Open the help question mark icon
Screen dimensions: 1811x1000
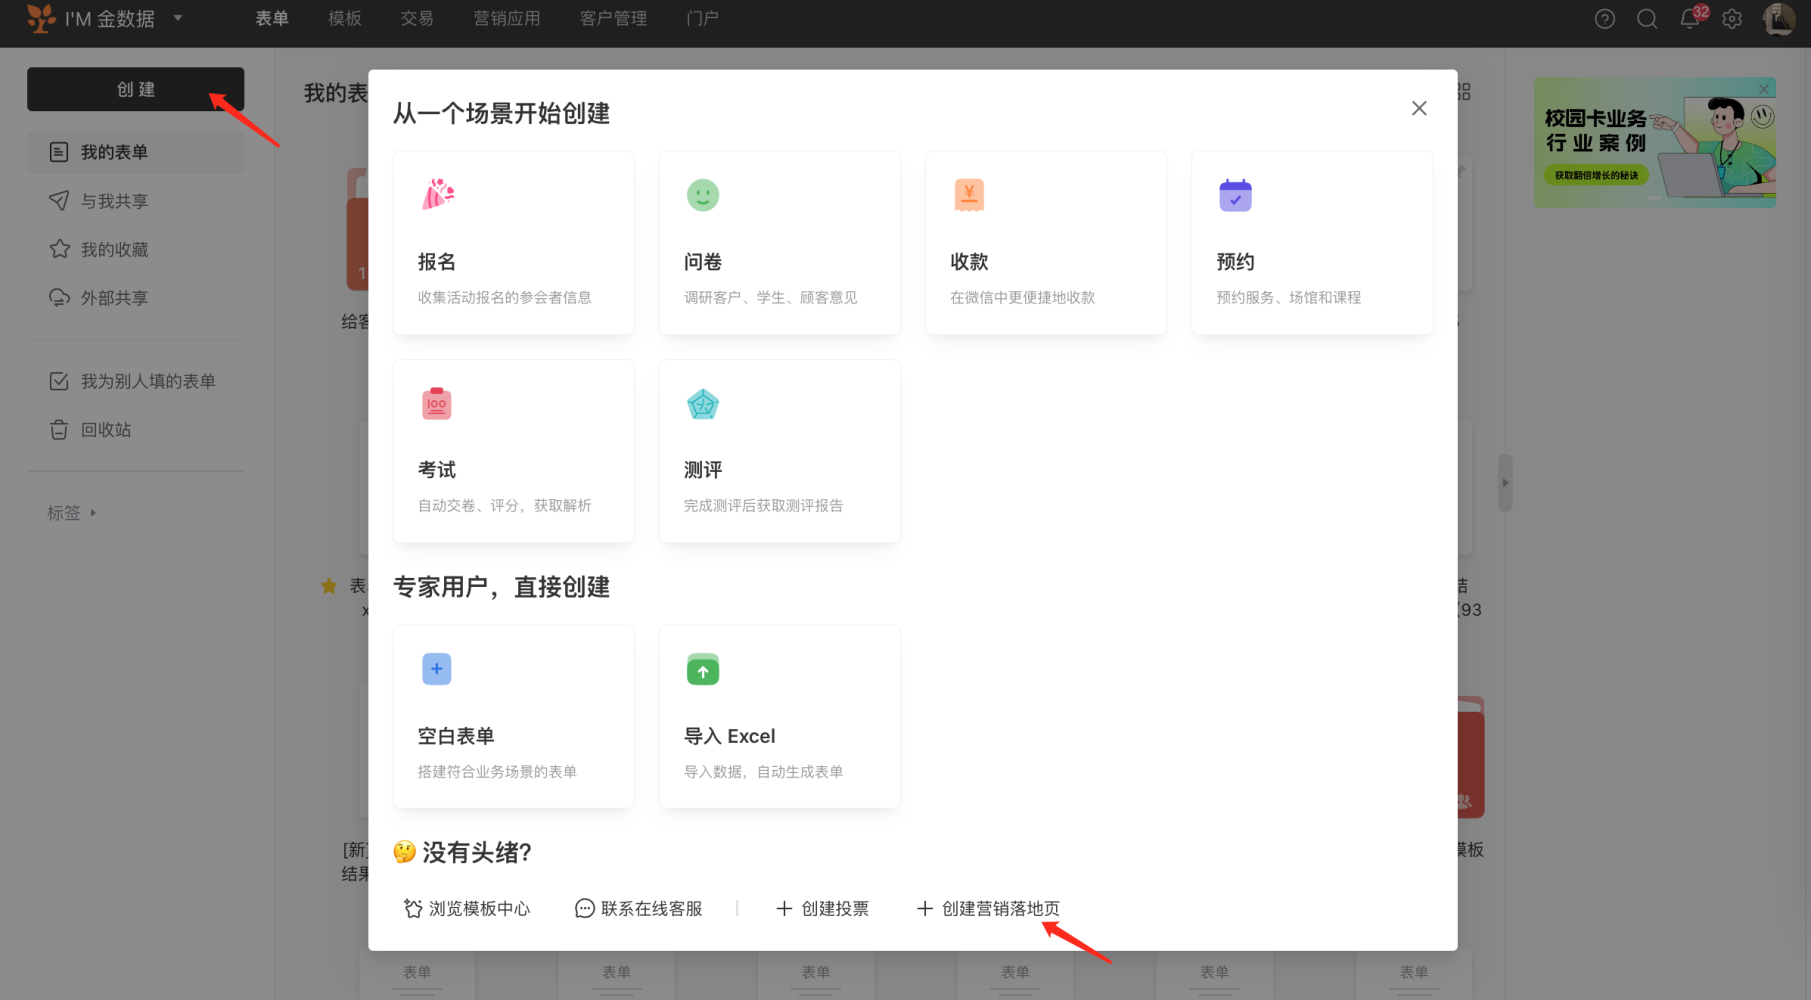pyautogui.click(x=1605, y=19)
